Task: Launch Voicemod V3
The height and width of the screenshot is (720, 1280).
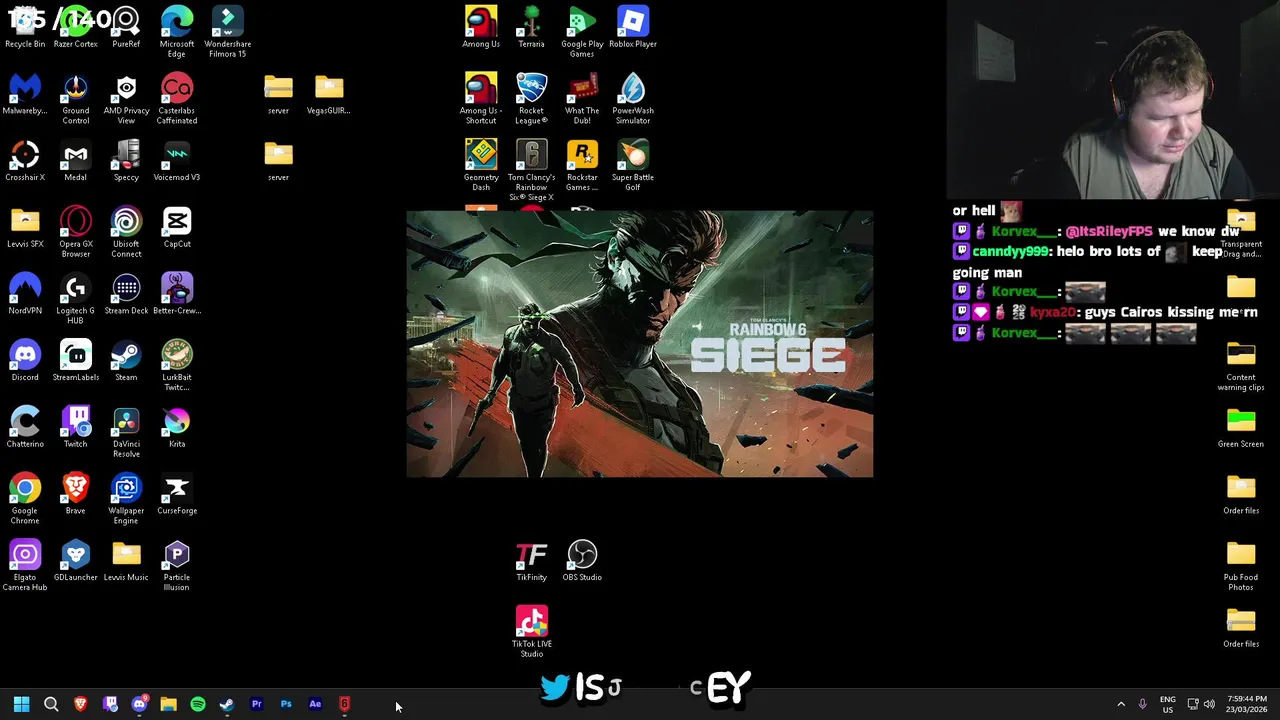Action: [x=177, y=161]
